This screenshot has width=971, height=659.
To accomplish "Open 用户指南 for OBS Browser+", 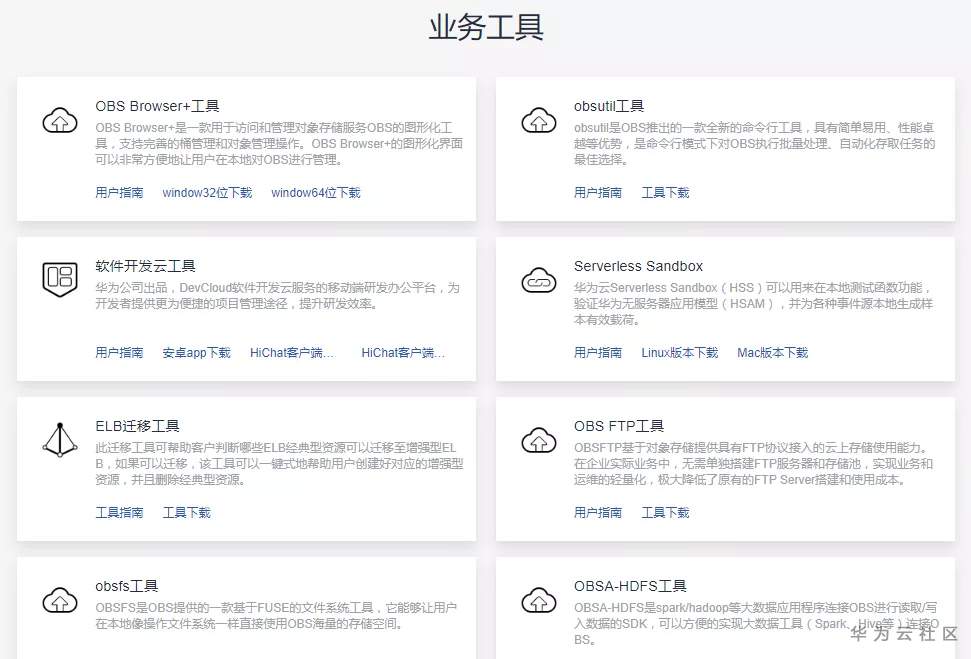I will [120, 193].
